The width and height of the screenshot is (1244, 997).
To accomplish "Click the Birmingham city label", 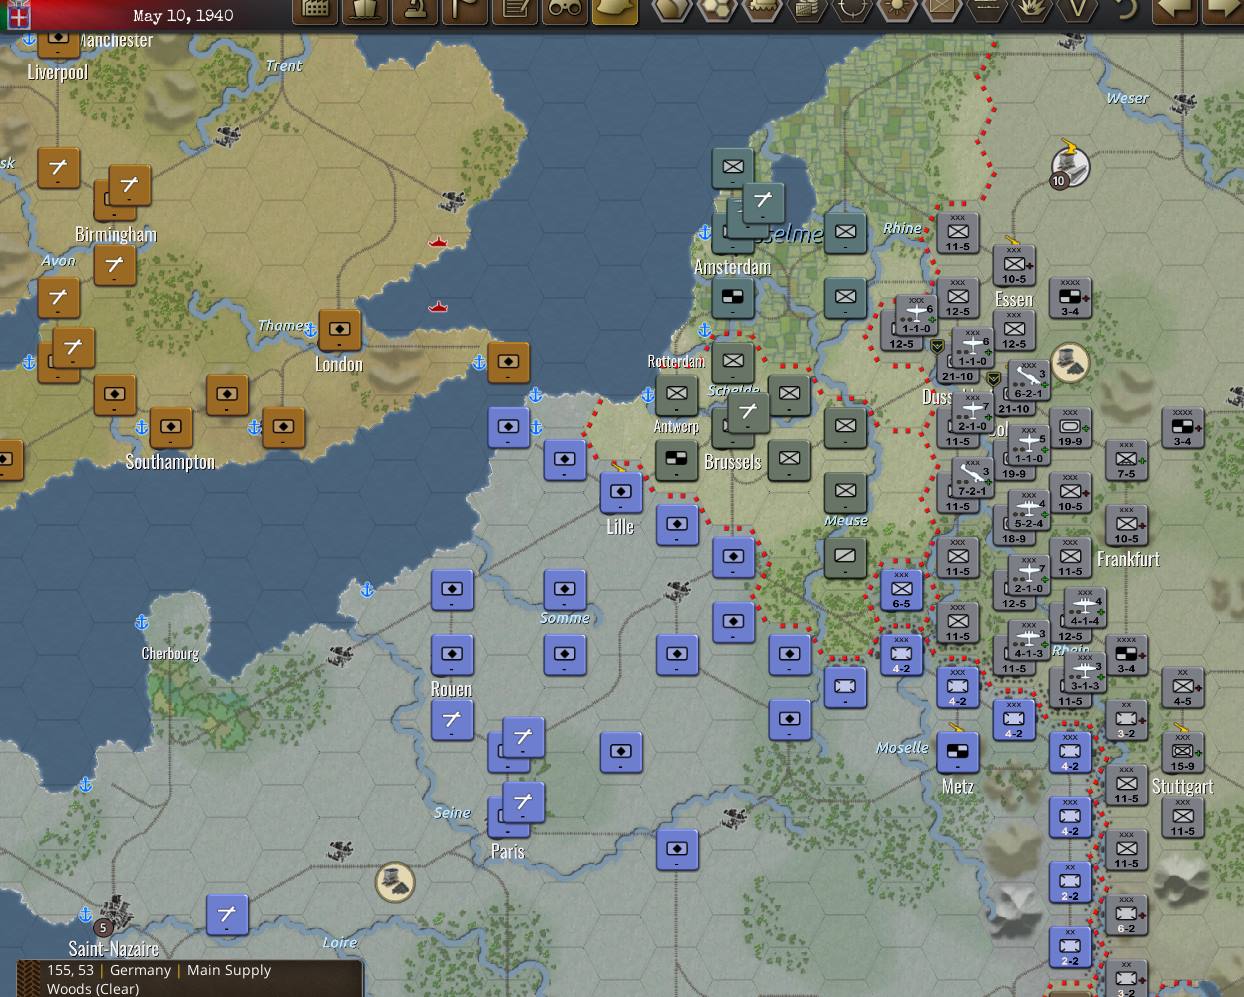I will pyautogui.click(x=116, y=234).
